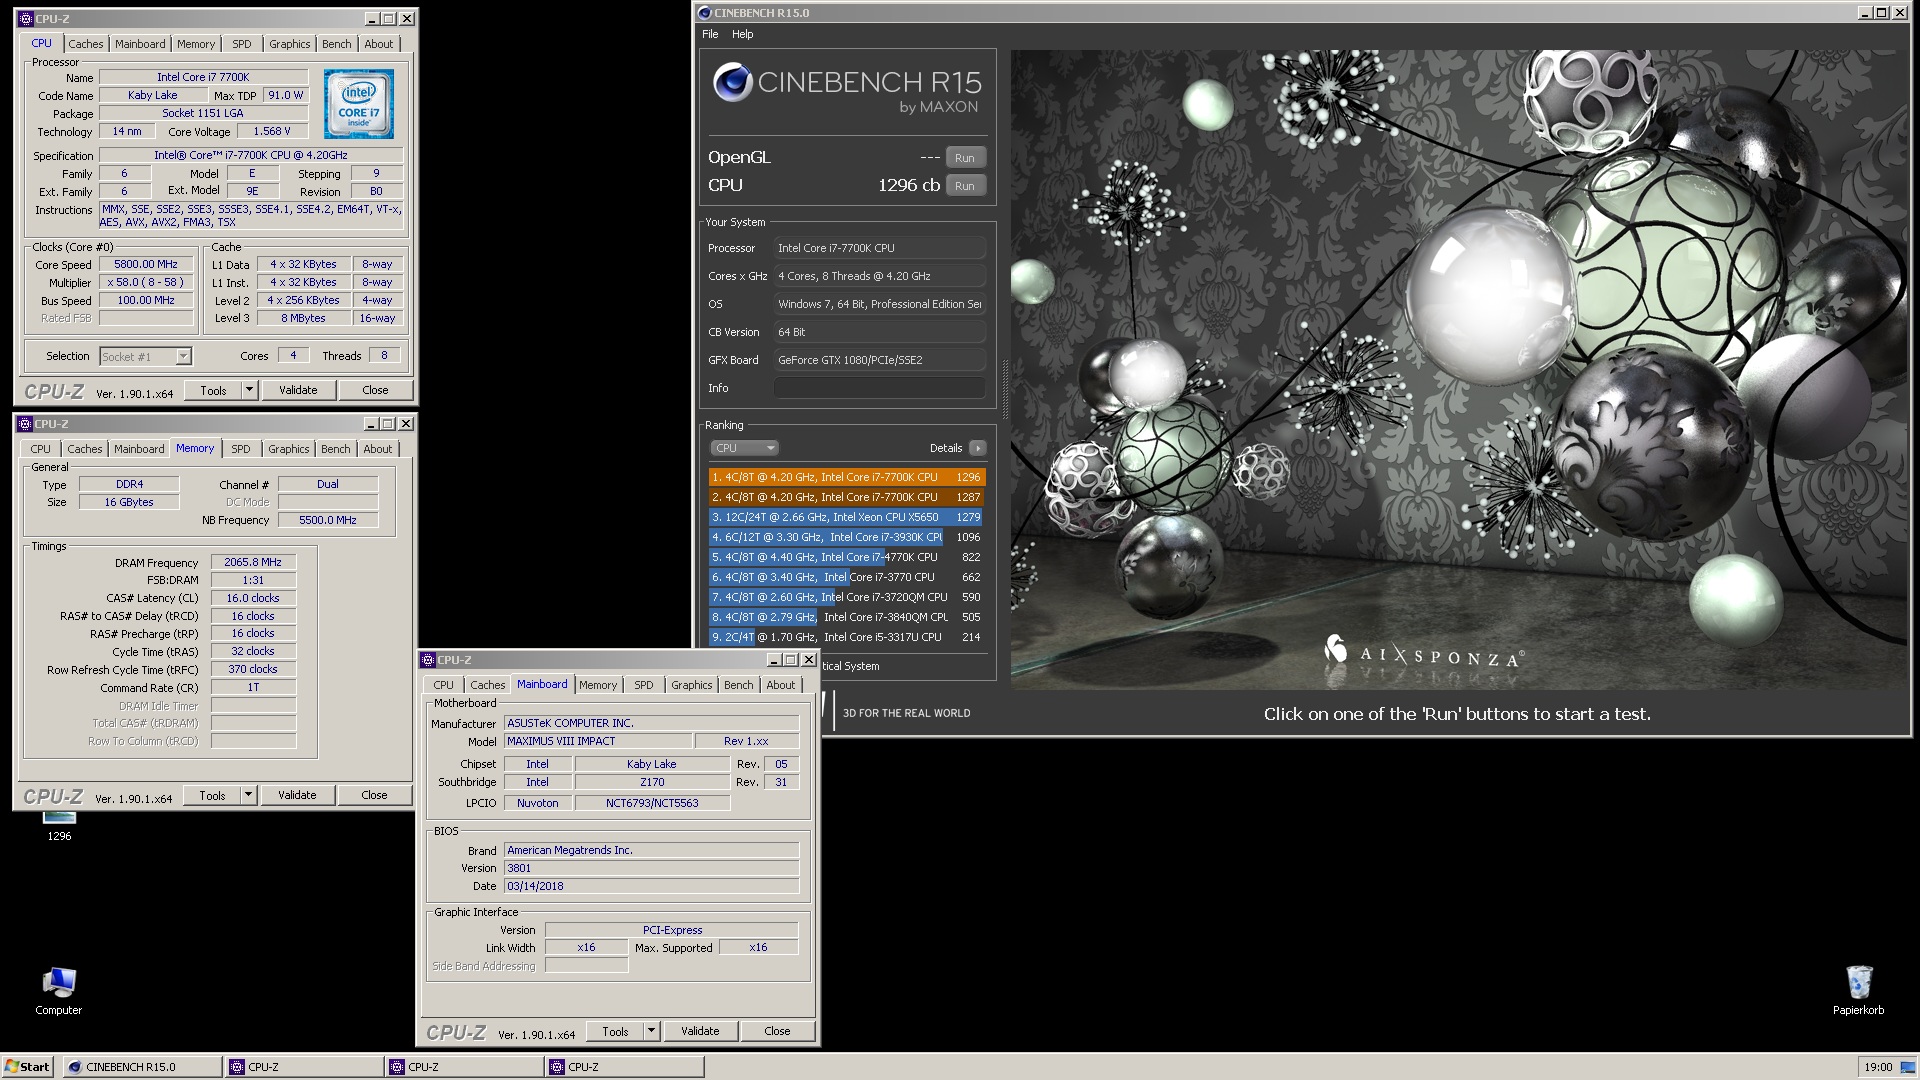The height and width of the screenshot is (1080, 1920).
Task: Click the motherboard model MAXIMUS VIII IMPACT field
Action: [x=598, y=742]
